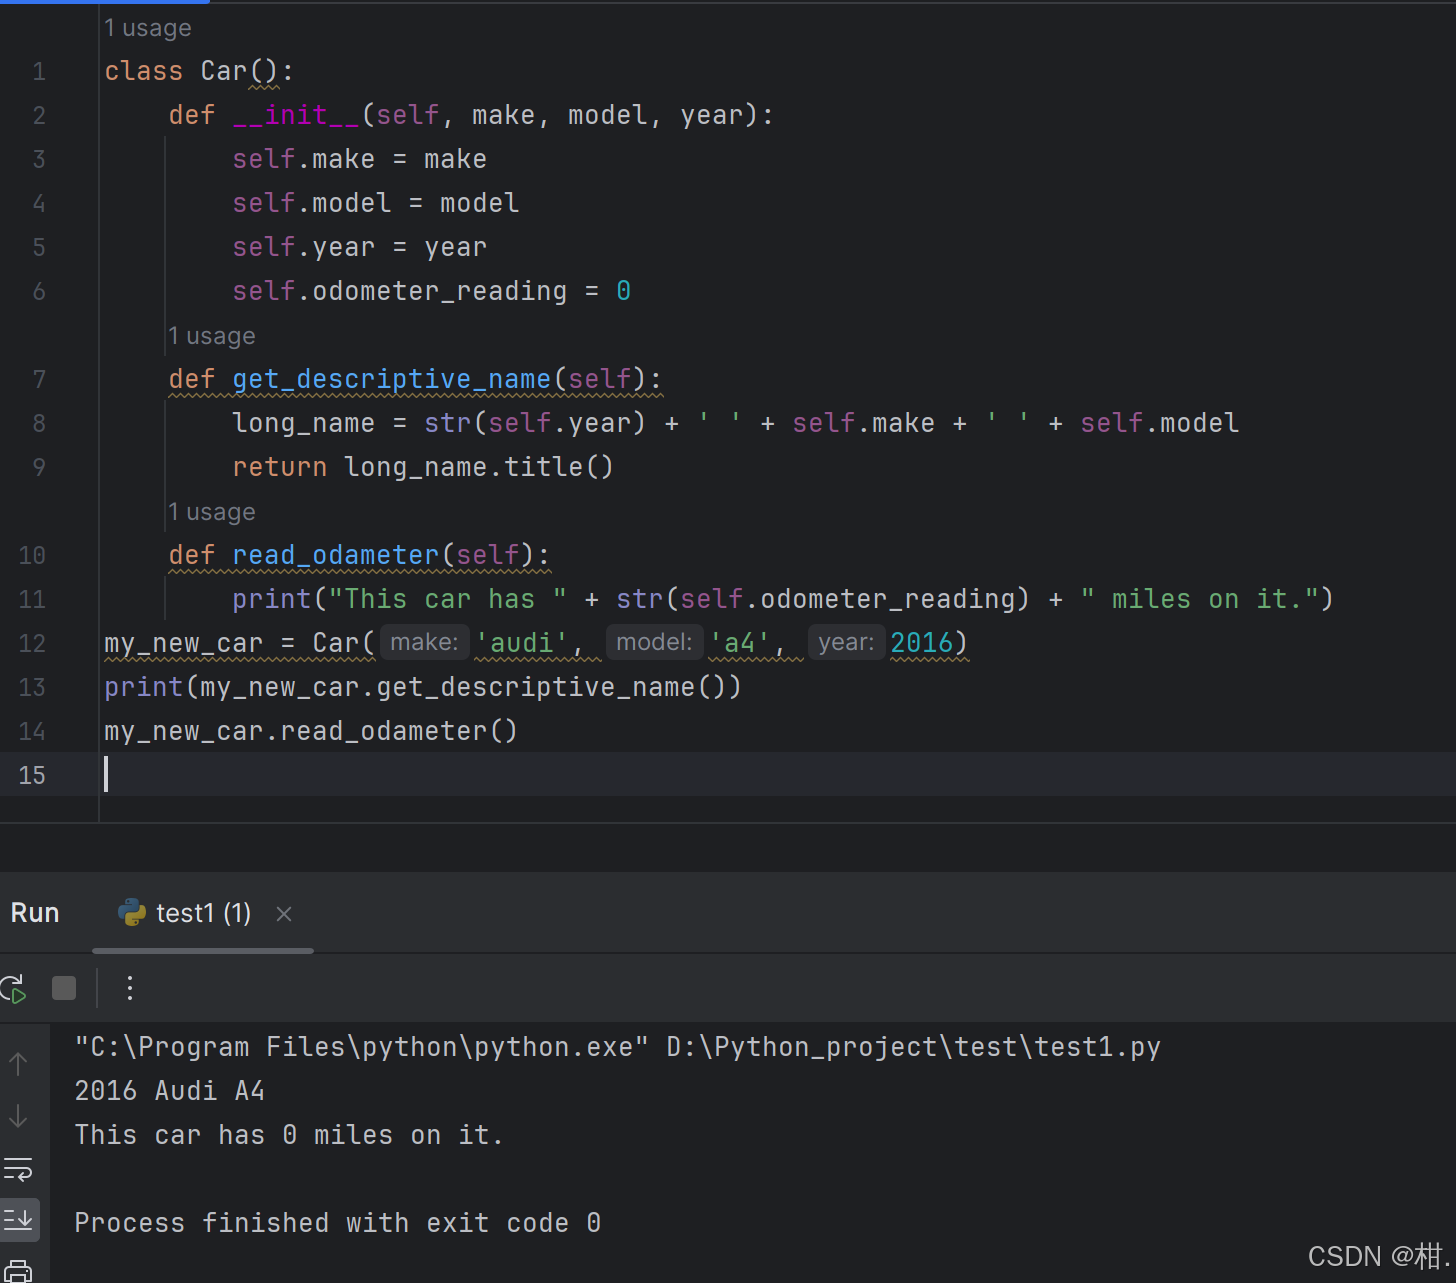
Task: Place cursor on empty line 15
Action: tap(300, 774)
